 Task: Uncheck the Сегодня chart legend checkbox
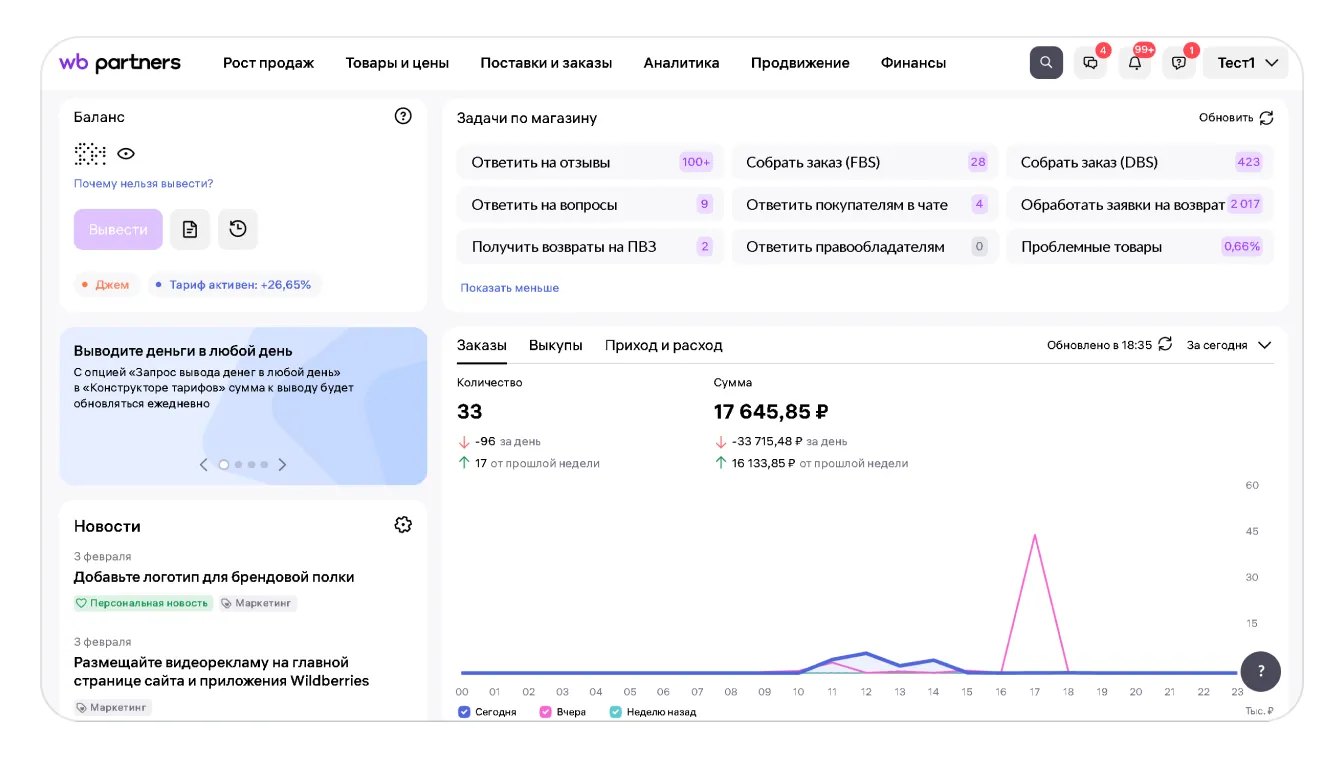(x=464, y=712)
